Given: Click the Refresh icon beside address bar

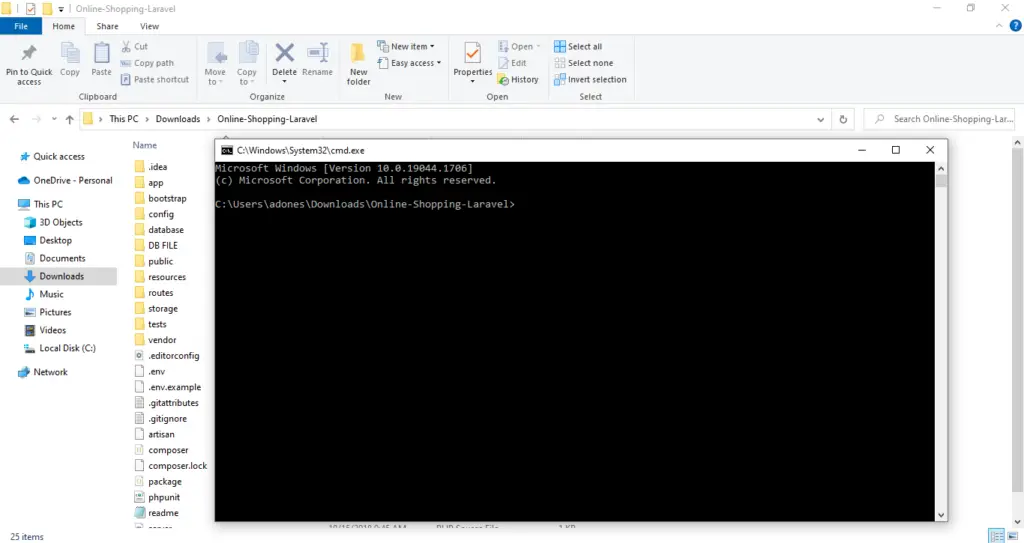Looking at the screenshot, I should tap(844, 119).
